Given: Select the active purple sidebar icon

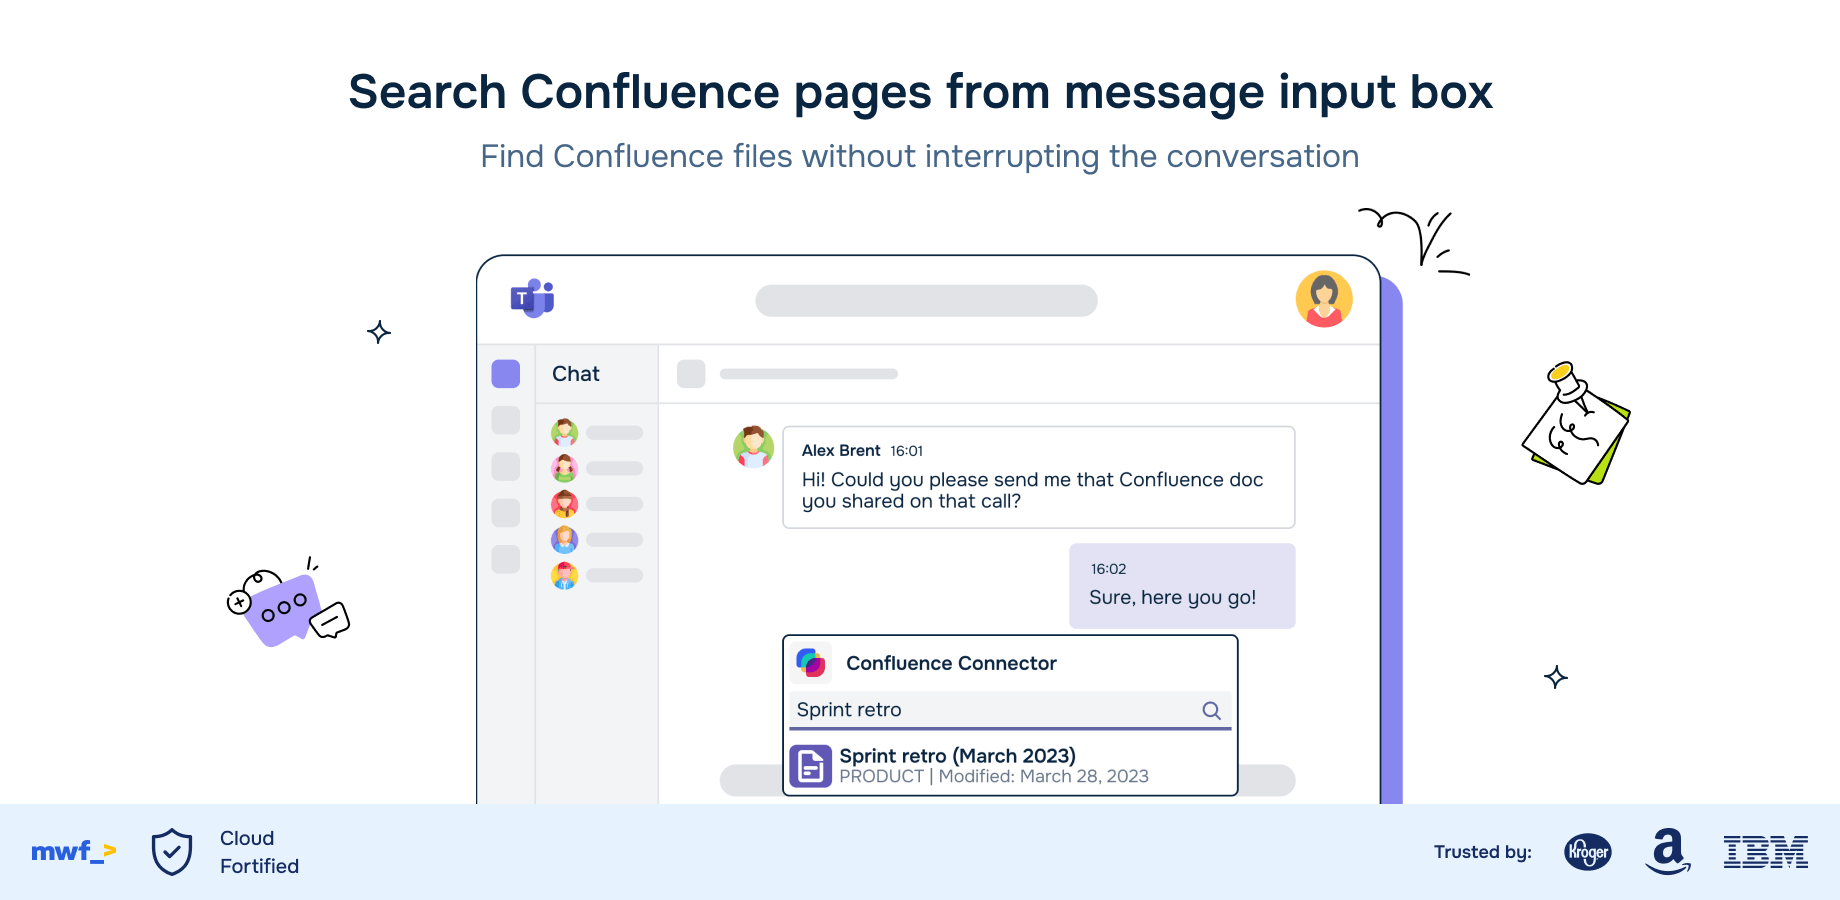Looking at the screenshot, I should point(506,374).
